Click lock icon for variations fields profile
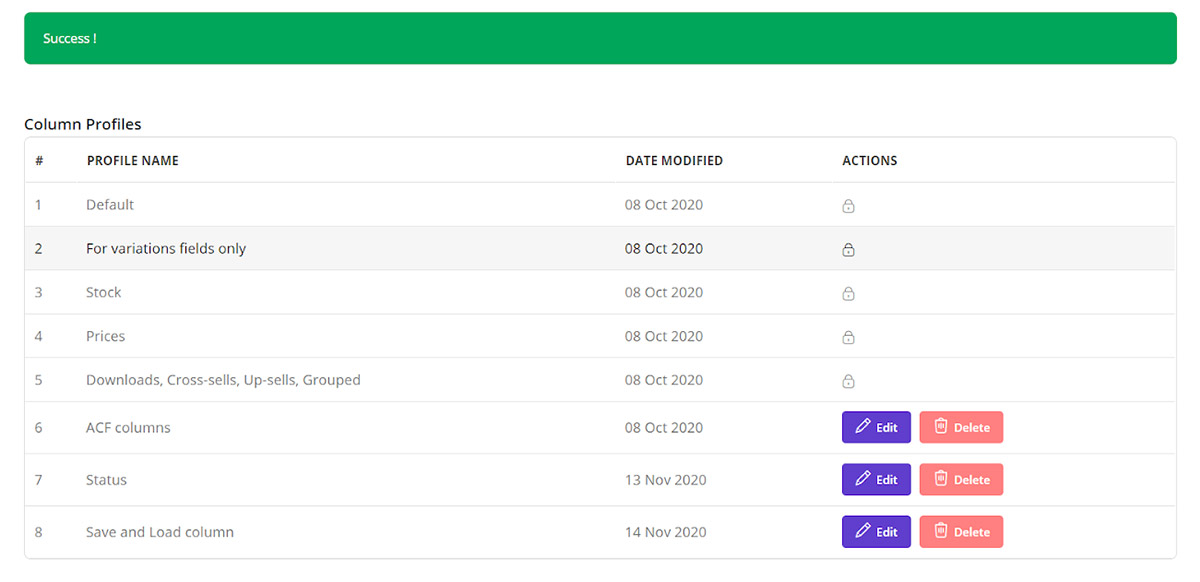Image resolution: width=1200 pixels, height=582 pixels. pyautogui.click(x=848, y=250)
